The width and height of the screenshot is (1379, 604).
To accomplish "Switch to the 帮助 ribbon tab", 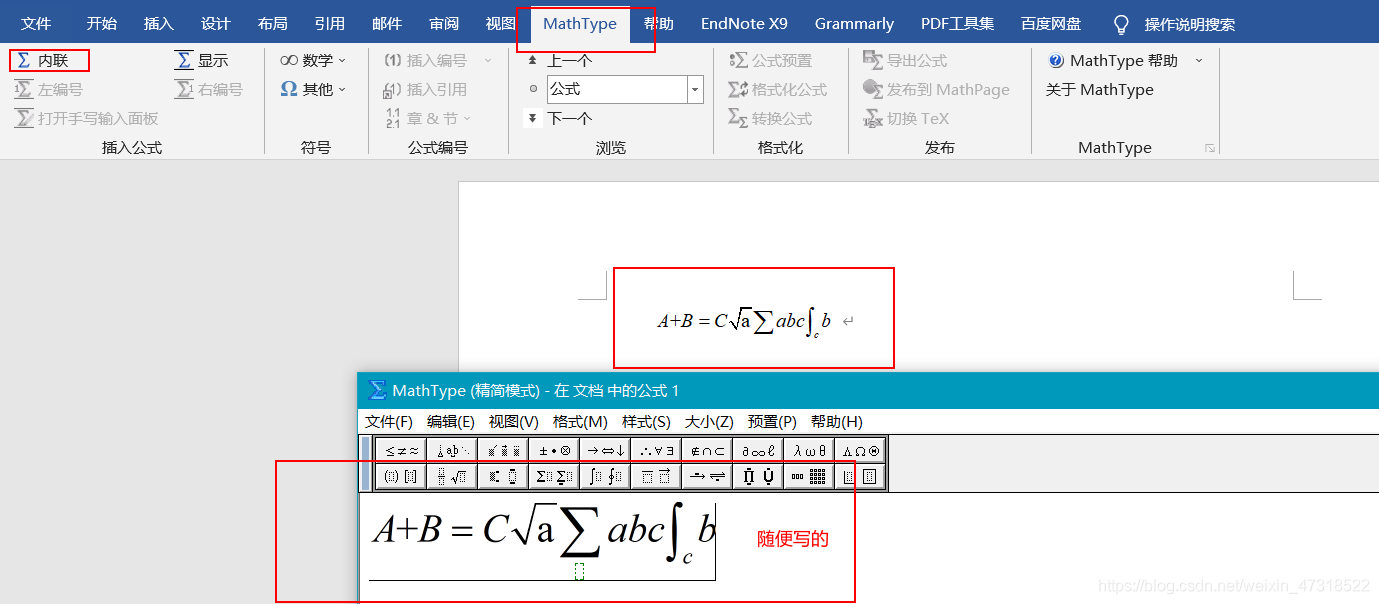I will pyautogui.click(x=658, y=24).
